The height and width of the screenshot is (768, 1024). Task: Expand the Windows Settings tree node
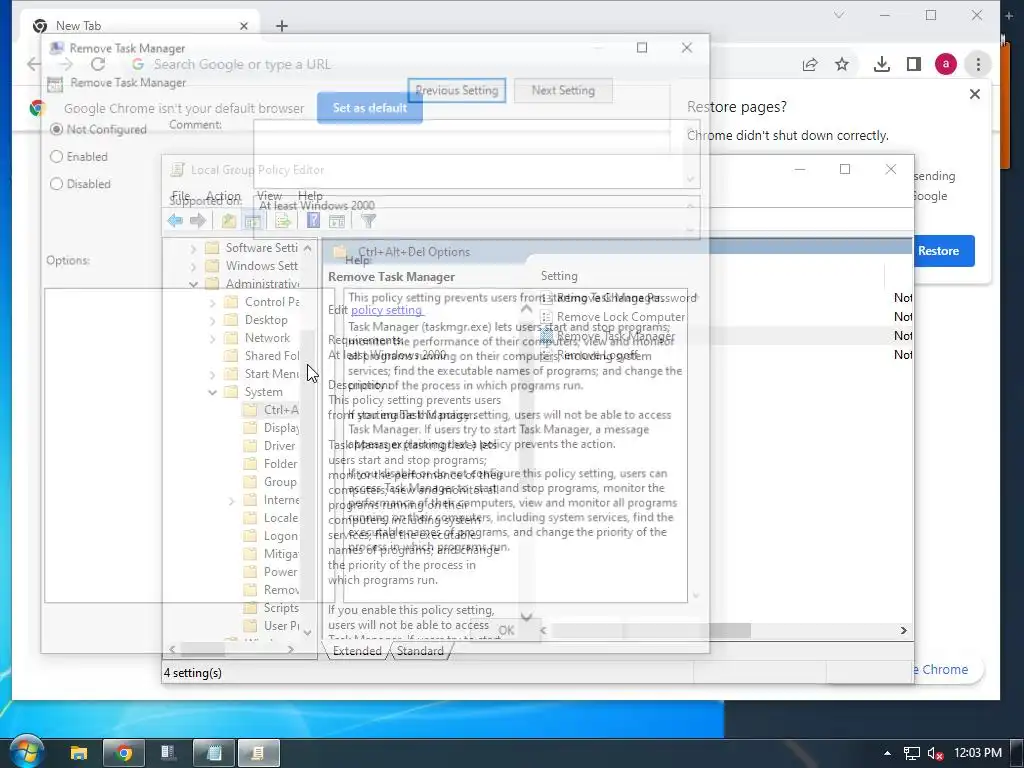coord(193,266)
